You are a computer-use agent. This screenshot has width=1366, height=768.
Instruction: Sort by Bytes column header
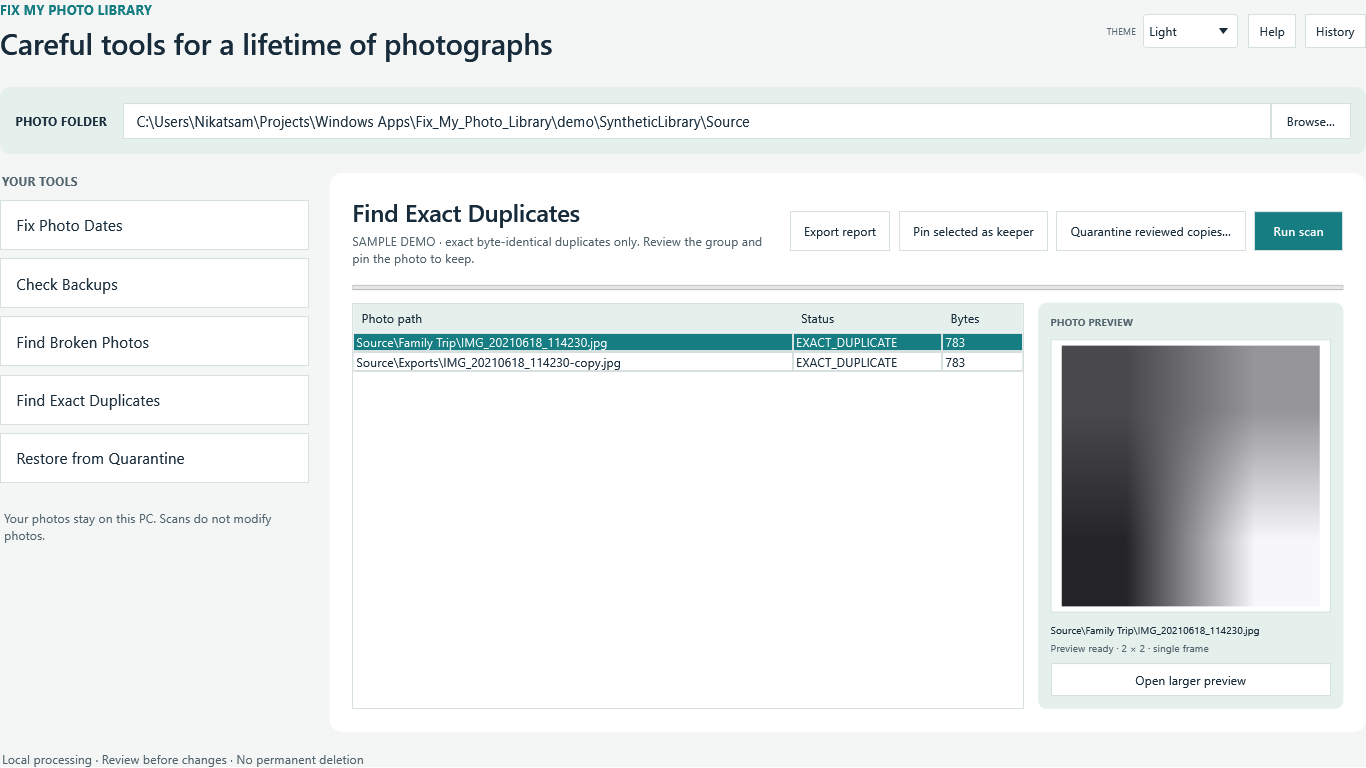click(x=983, y=319)
